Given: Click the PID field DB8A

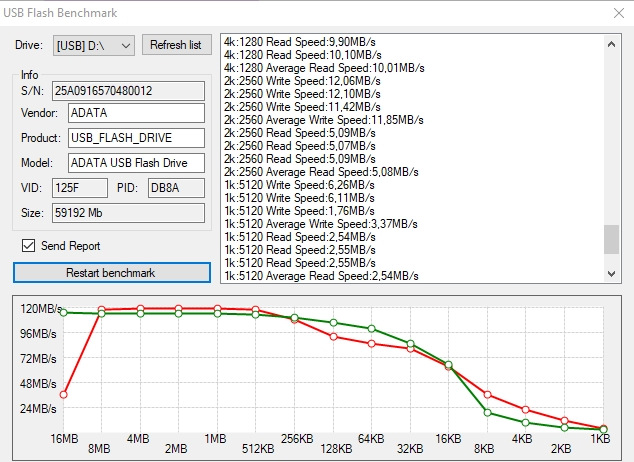Looking at the screenshot, I should pos(176,188).
